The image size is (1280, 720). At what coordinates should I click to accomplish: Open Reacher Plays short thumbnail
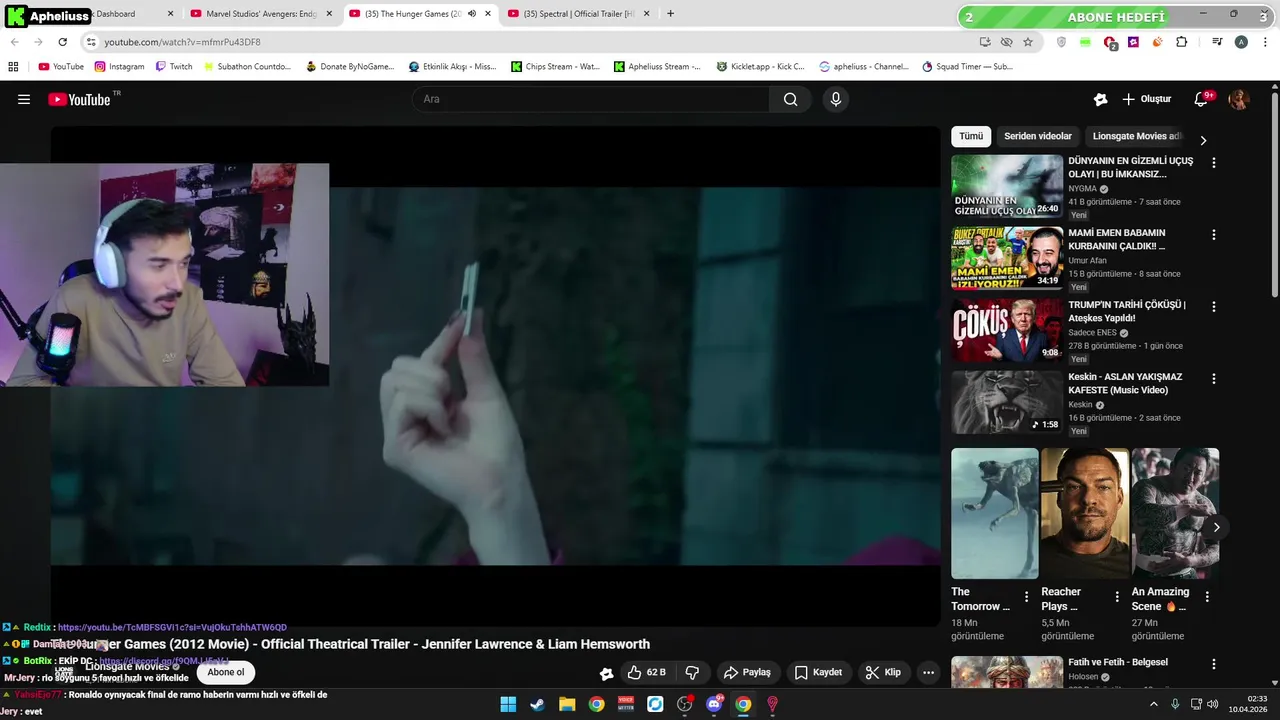pos(1085,513)
